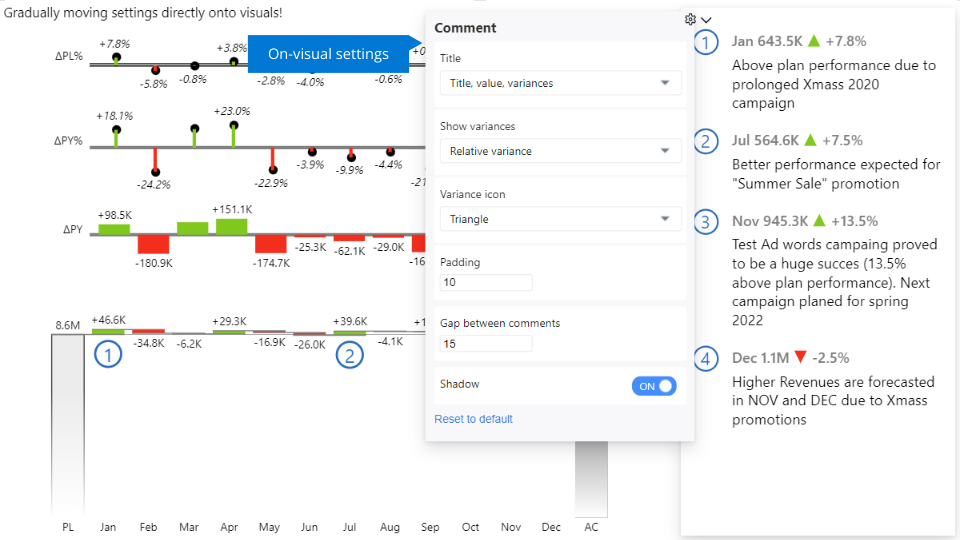Click the green +151.1K April ΔPY bar

click(x=231, y=227)
